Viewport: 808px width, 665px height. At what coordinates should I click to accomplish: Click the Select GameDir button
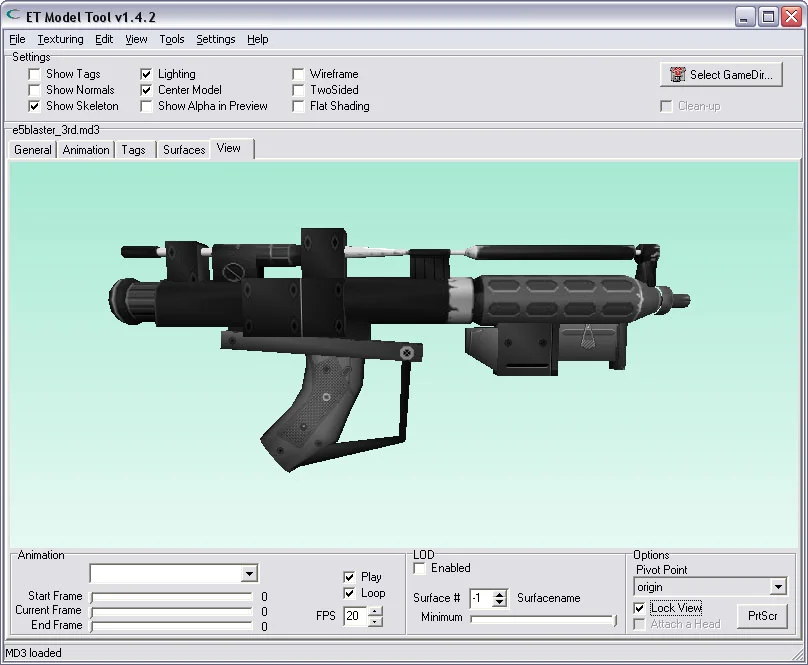[x=721, y=75]
